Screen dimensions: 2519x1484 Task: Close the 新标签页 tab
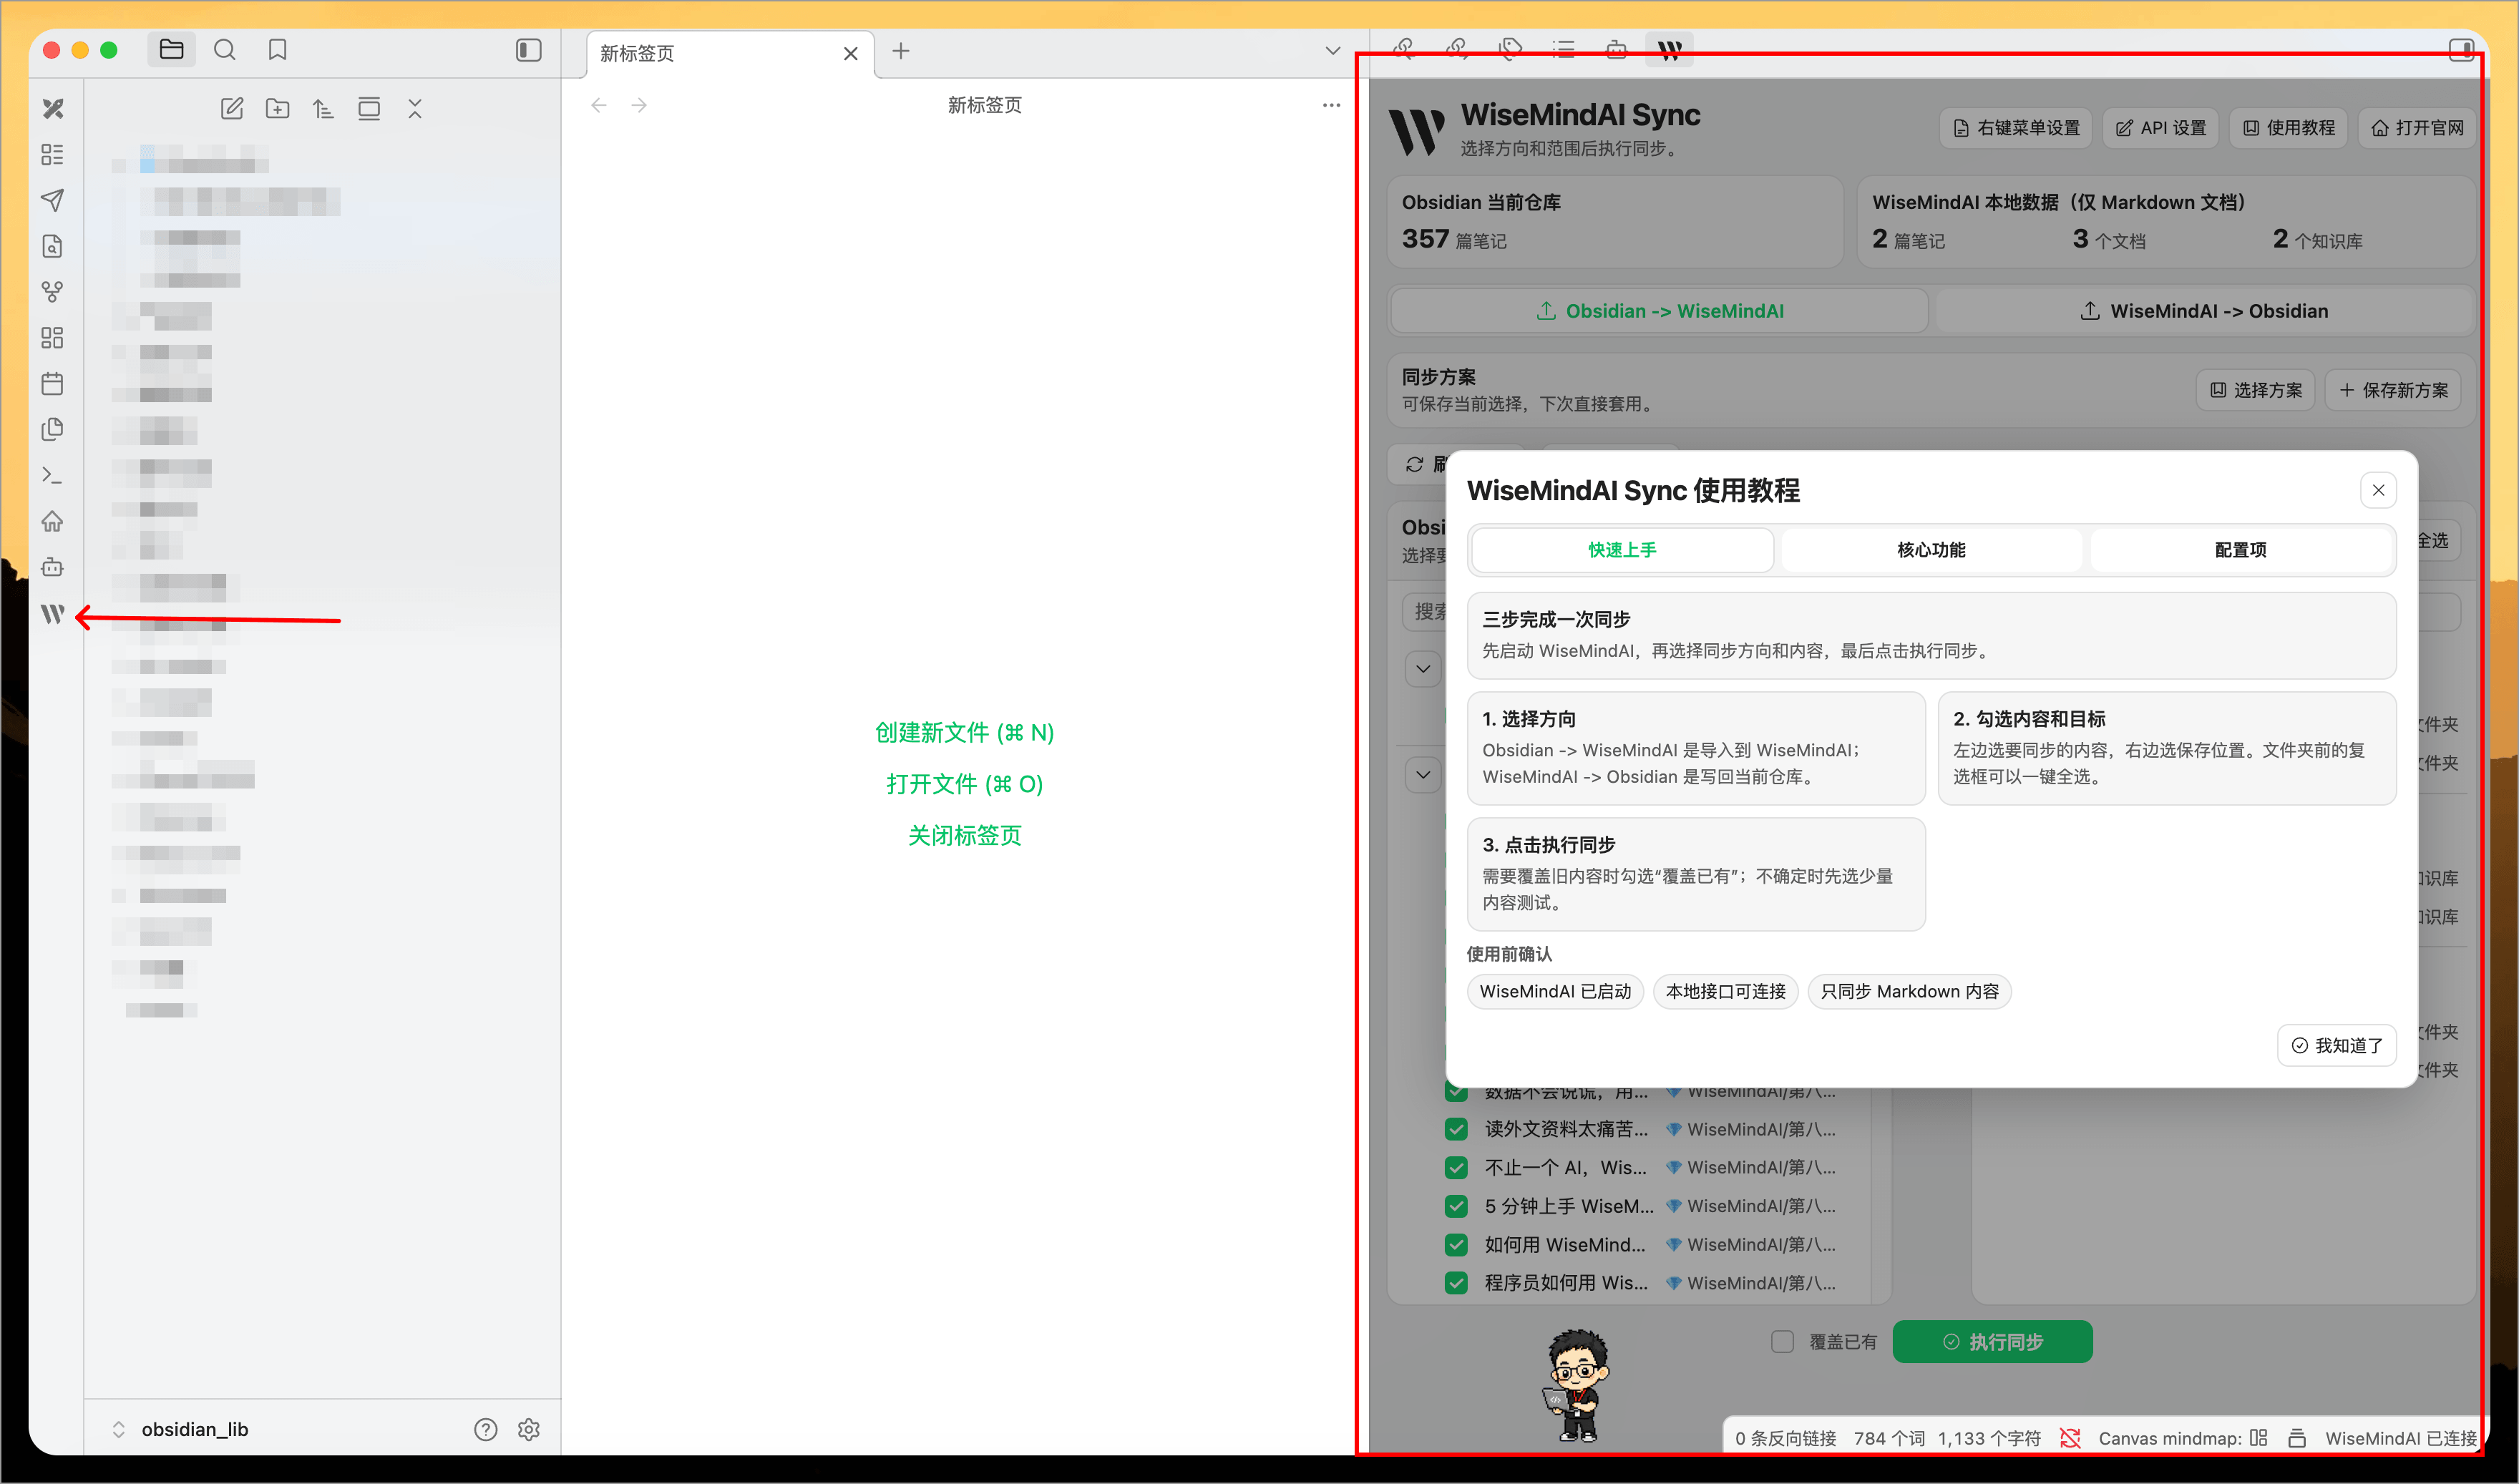pyautogui.click(x=851, y=53)
